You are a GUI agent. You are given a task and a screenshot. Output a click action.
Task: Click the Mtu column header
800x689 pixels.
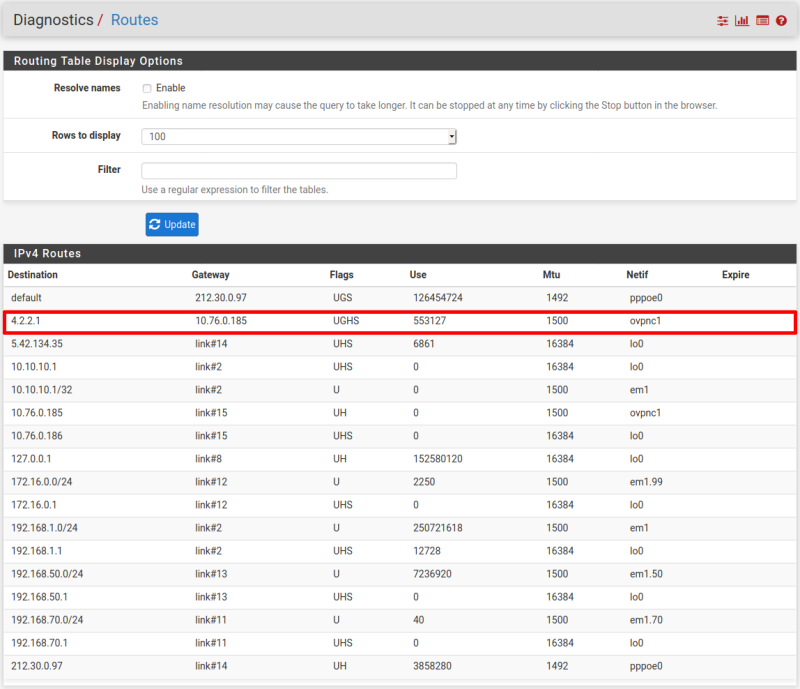551,275
